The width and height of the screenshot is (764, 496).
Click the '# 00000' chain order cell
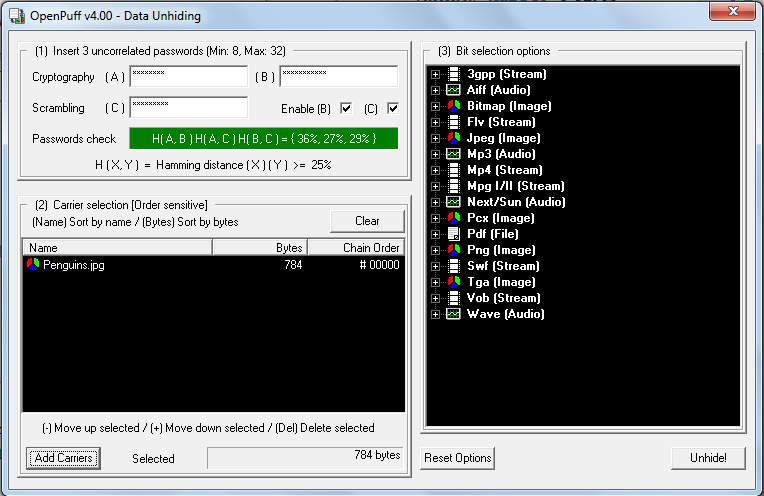(x=379, y=265)
